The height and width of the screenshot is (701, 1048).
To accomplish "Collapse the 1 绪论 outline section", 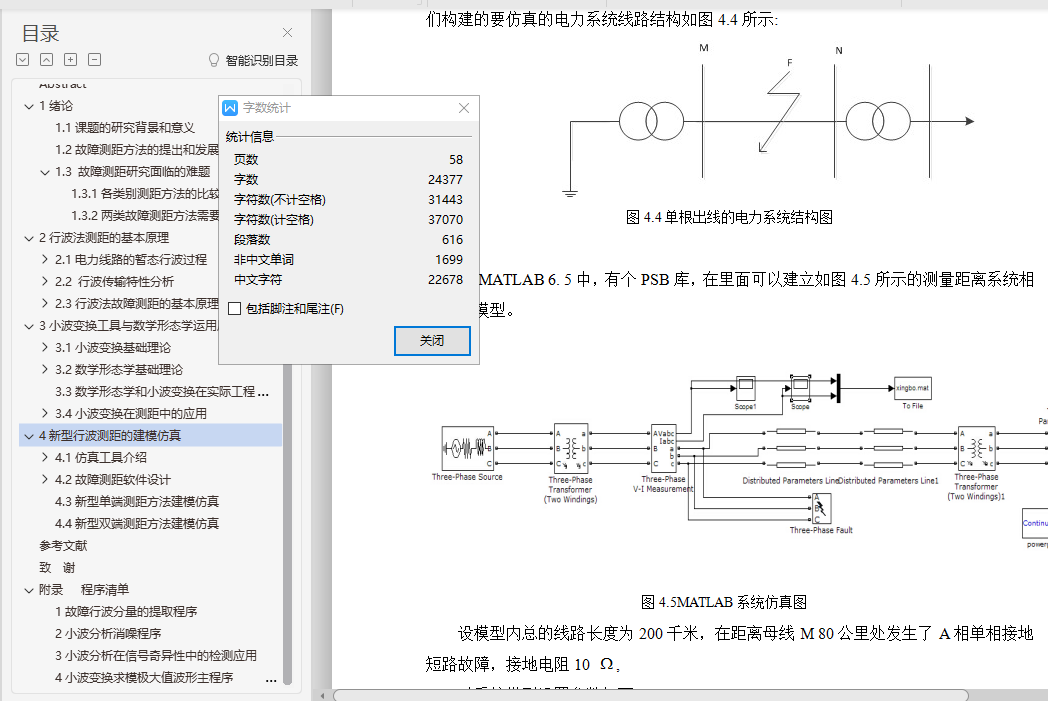I will click(29, 106).
